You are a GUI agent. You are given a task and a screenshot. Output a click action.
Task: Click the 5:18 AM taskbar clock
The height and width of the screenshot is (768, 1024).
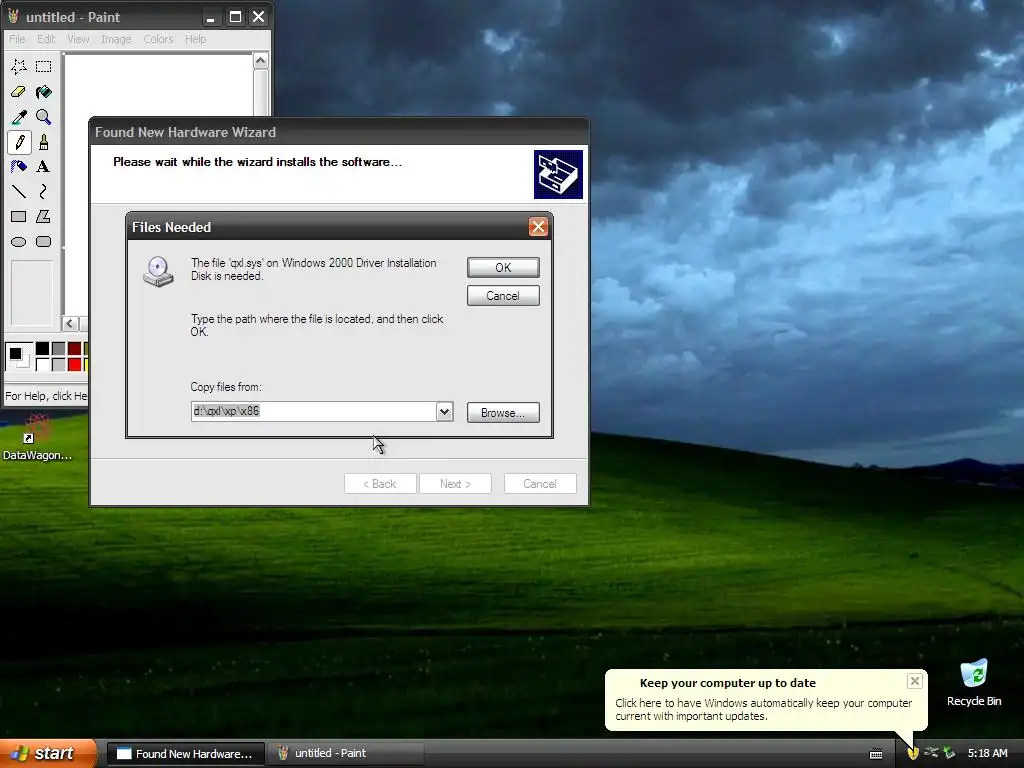point(987,754)
